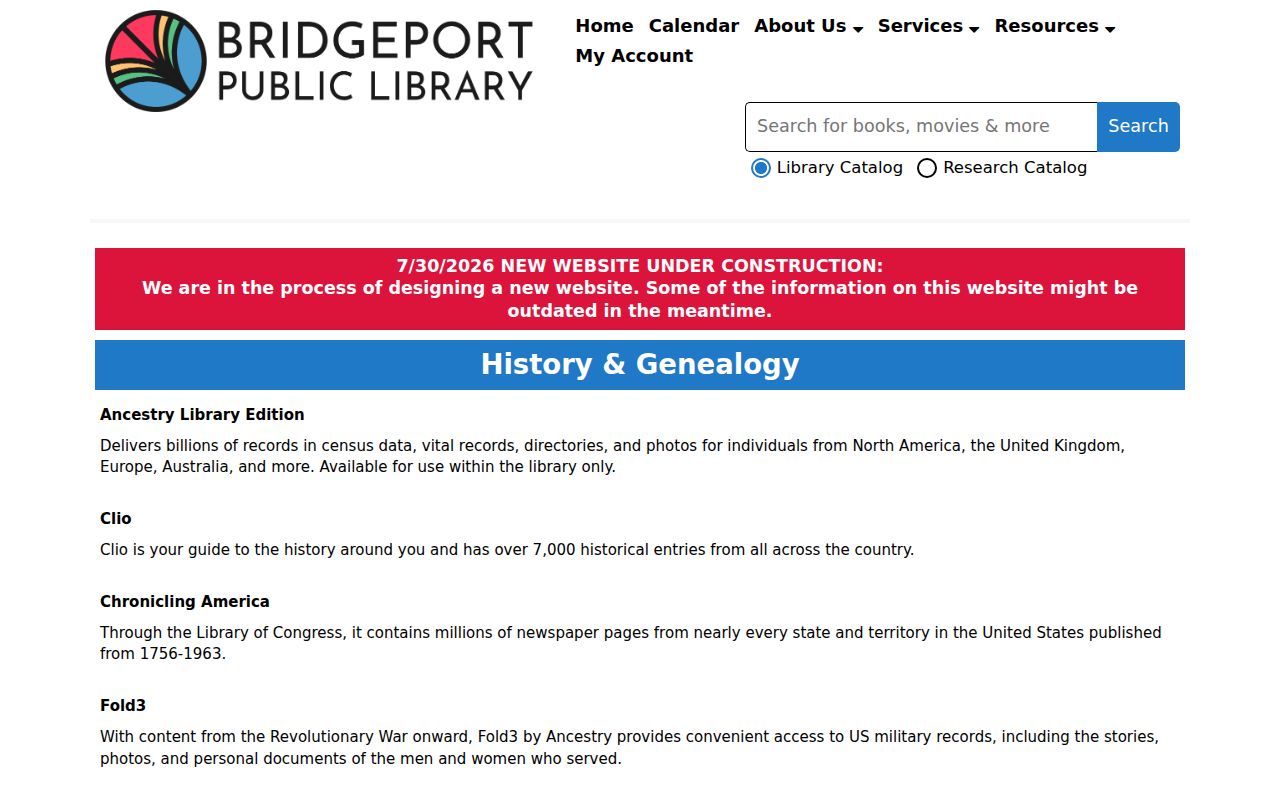Click the Fold3 Revolutionary War description text
The height and width of the screenshot is (800, 1280).
click(x=630, y=748)
